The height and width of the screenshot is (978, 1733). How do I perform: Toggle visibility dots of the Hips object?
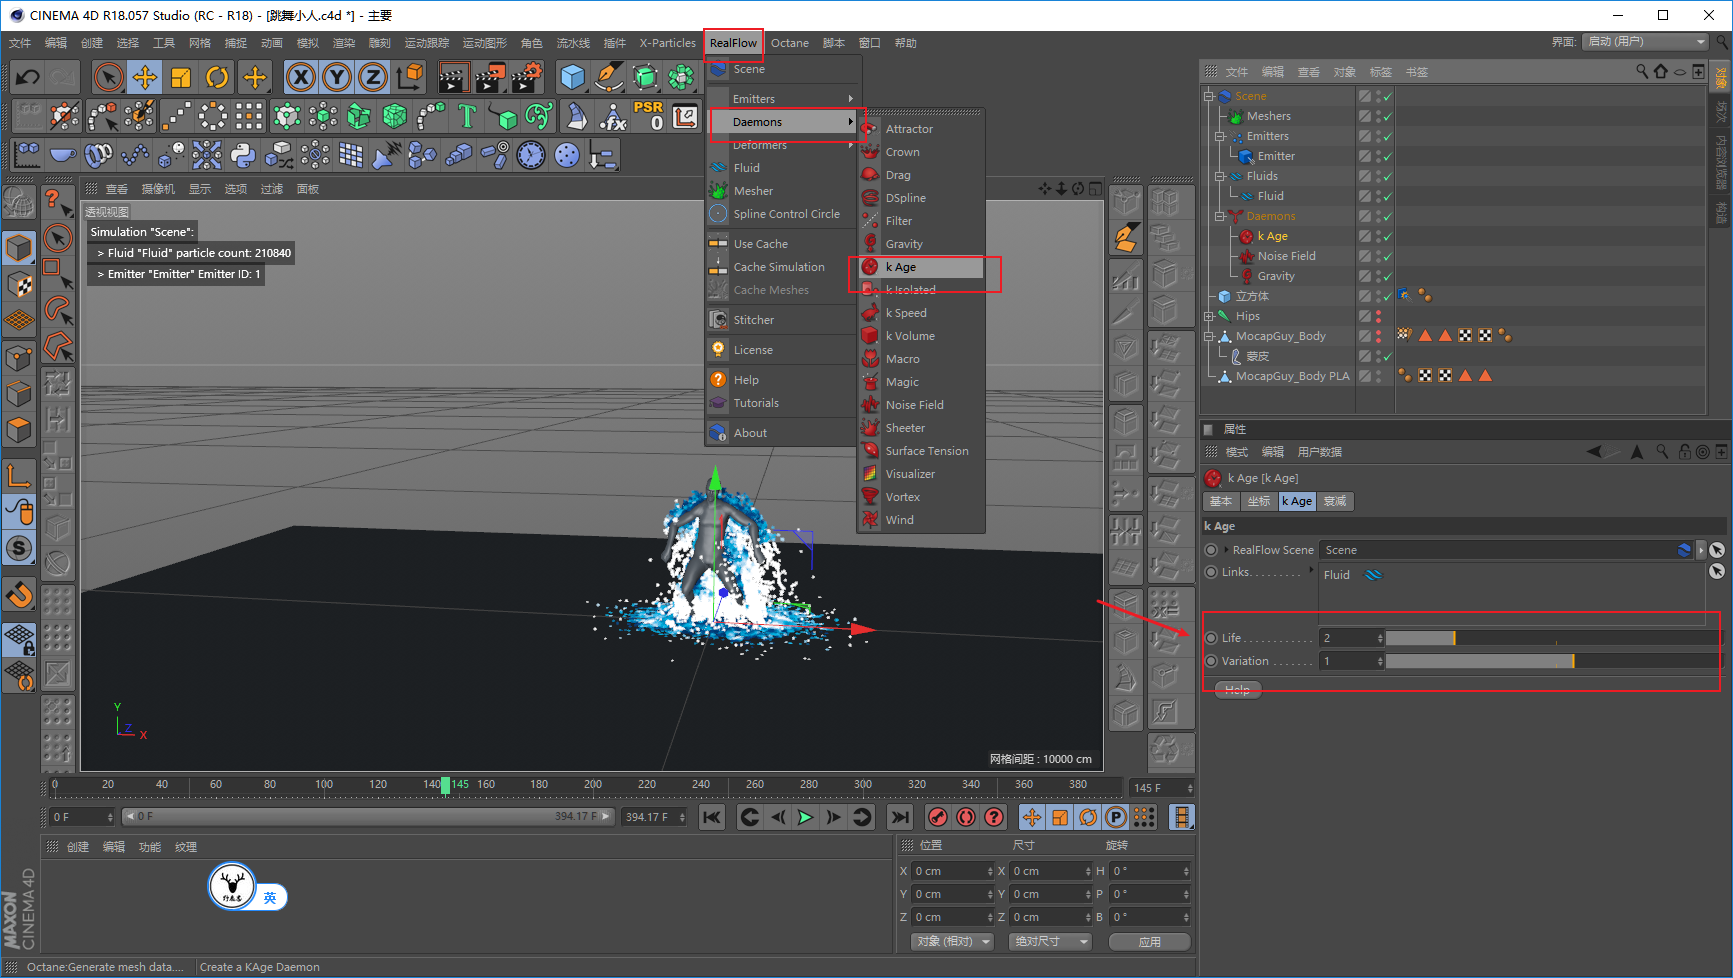tap(1378, 316)
